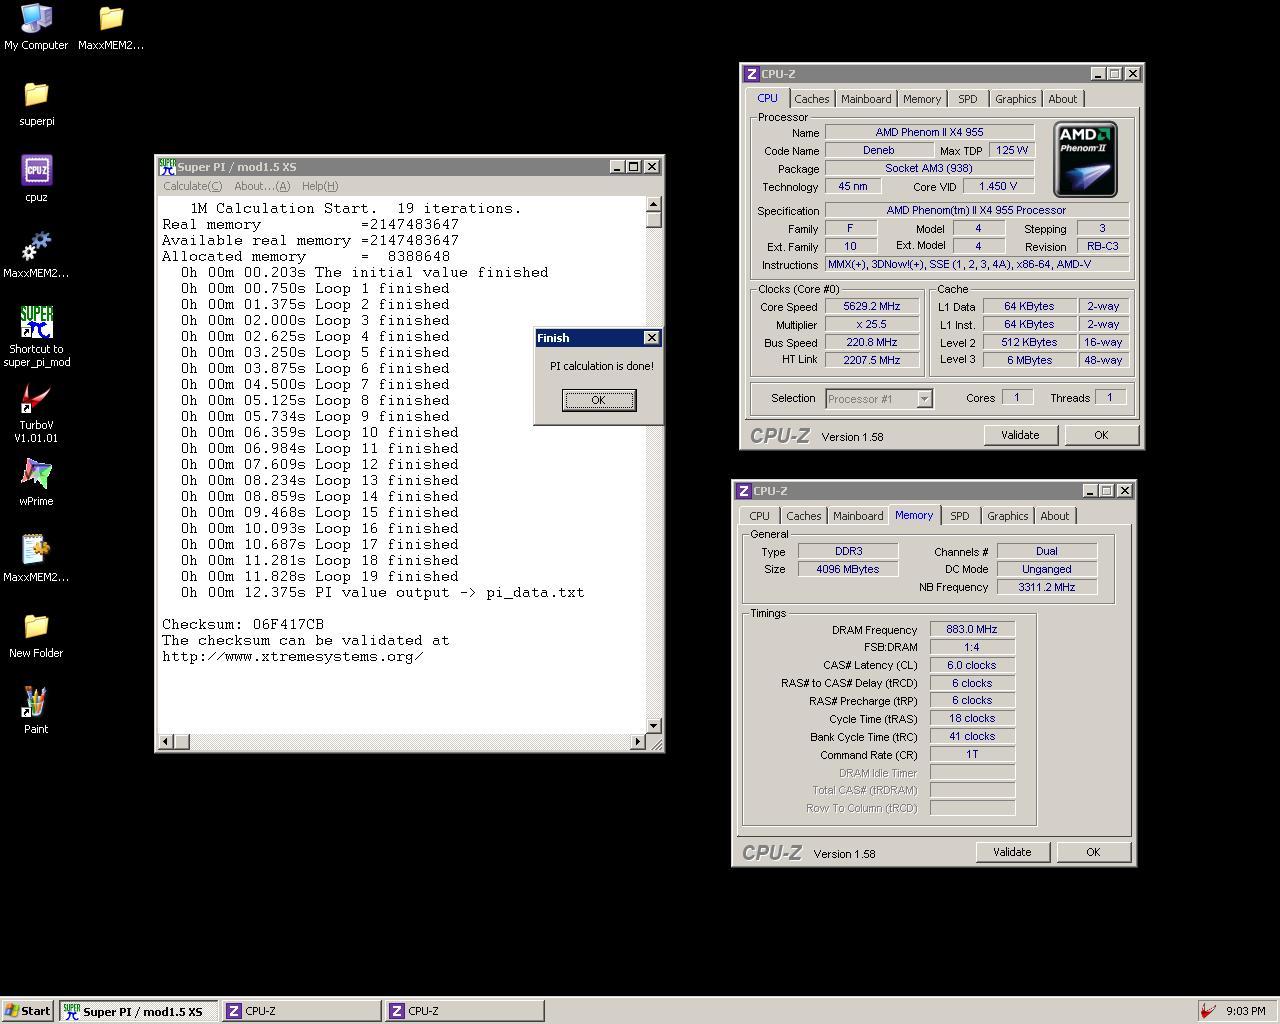Click Validate in the upper CPU-Z window
Image resolution: width=1280 pixels, height=1024 pixels.
1020,435
